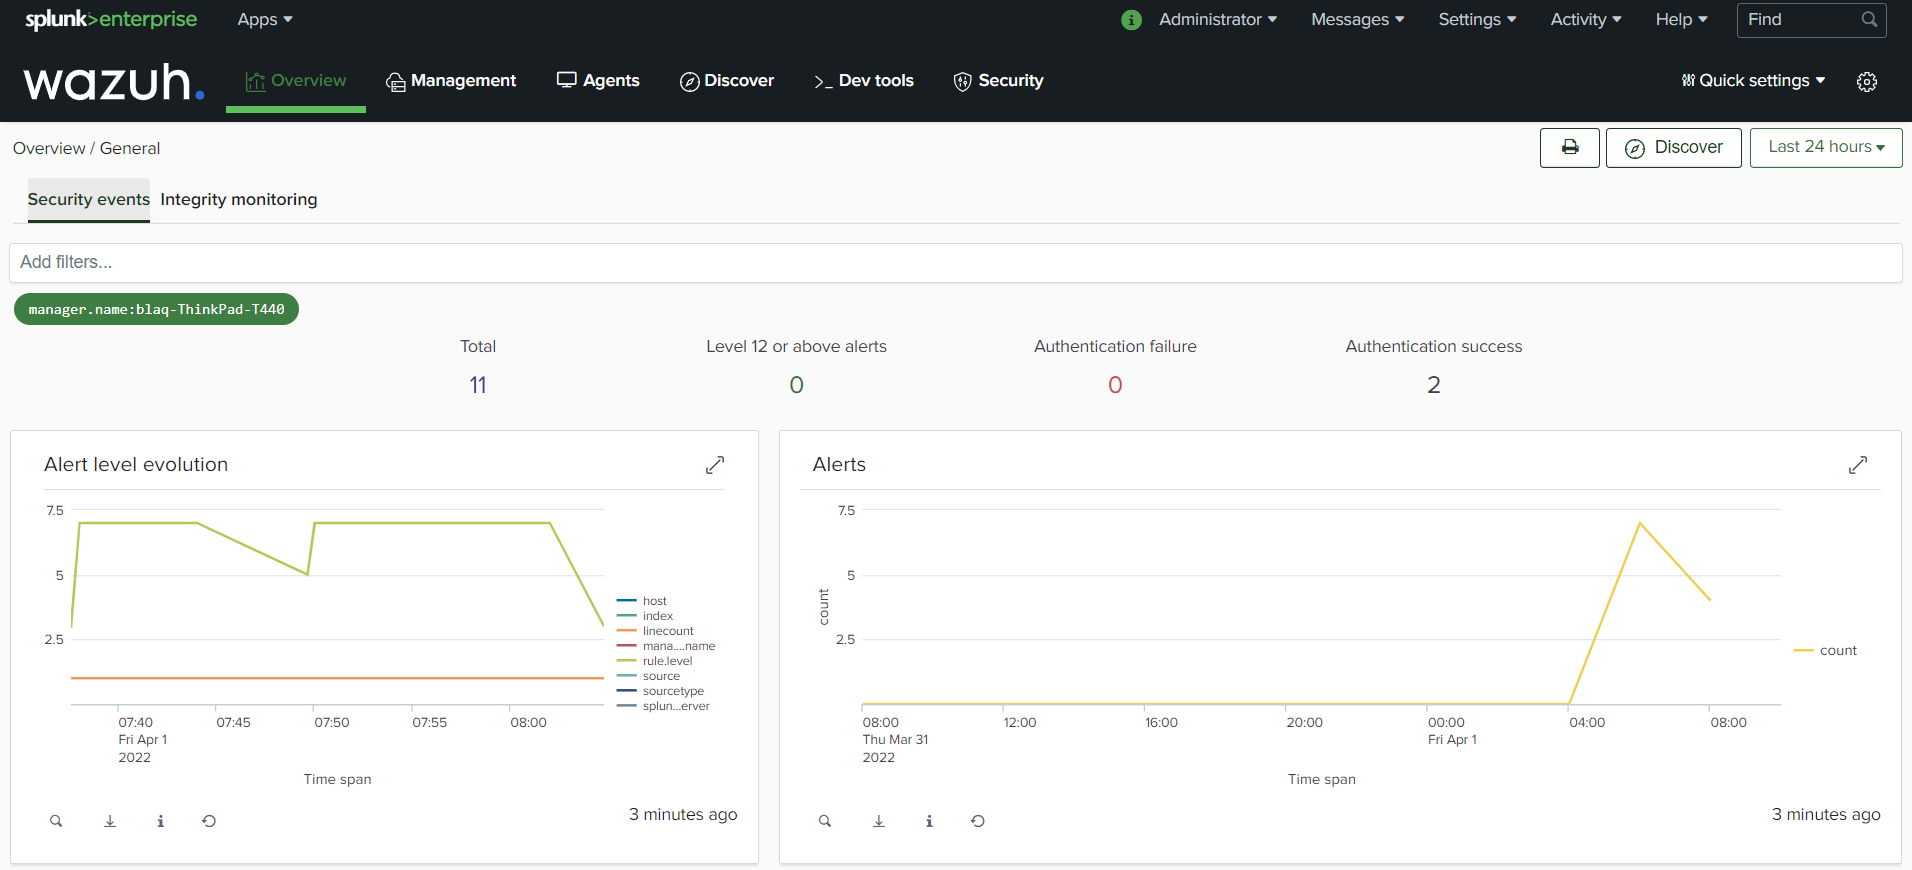
Task: Click the Wazuh logo
Action: tap(114, 82)
